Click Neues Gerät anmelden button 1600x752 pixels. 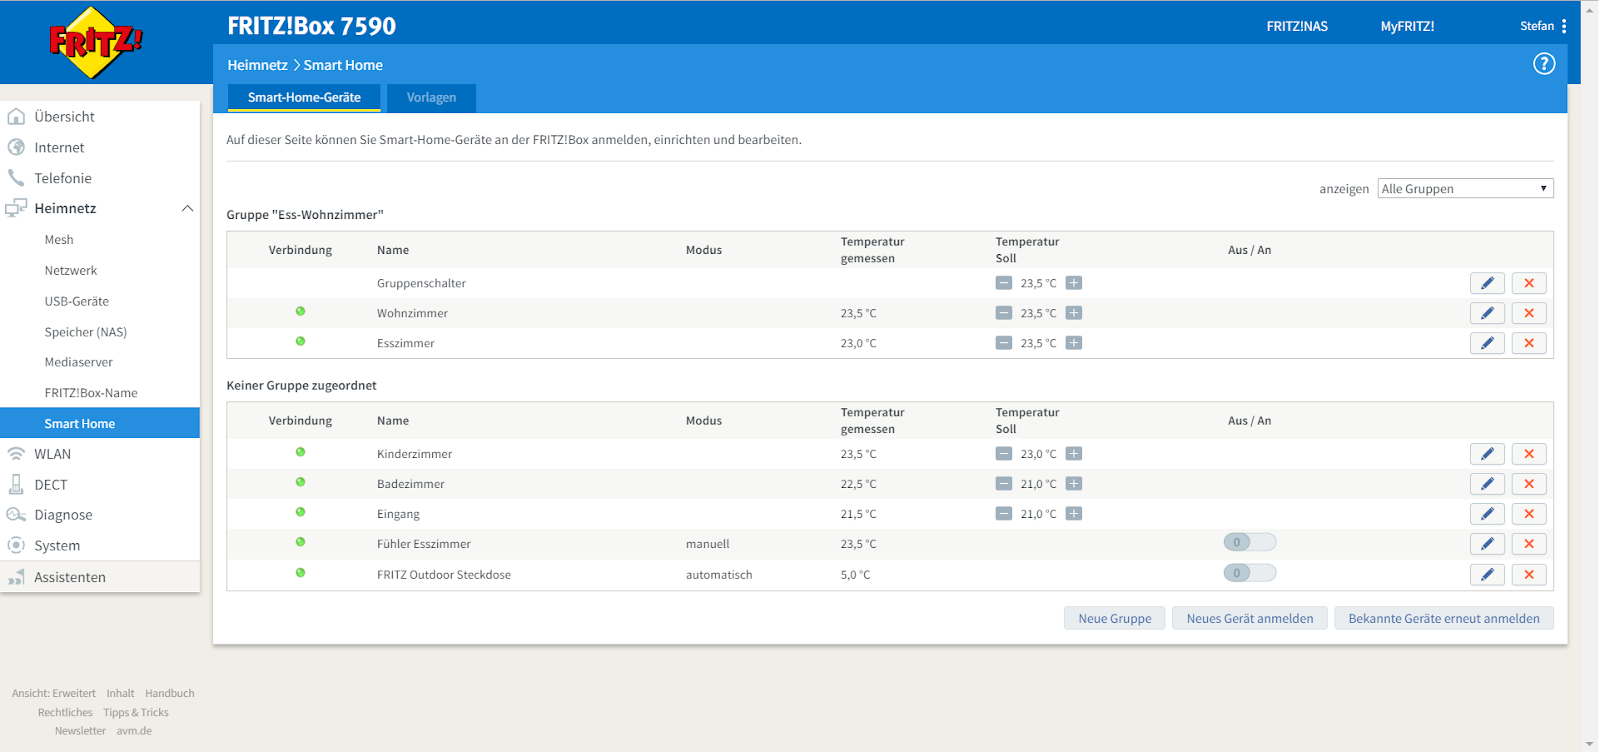pyautogui.click(x=1249, y=618)
